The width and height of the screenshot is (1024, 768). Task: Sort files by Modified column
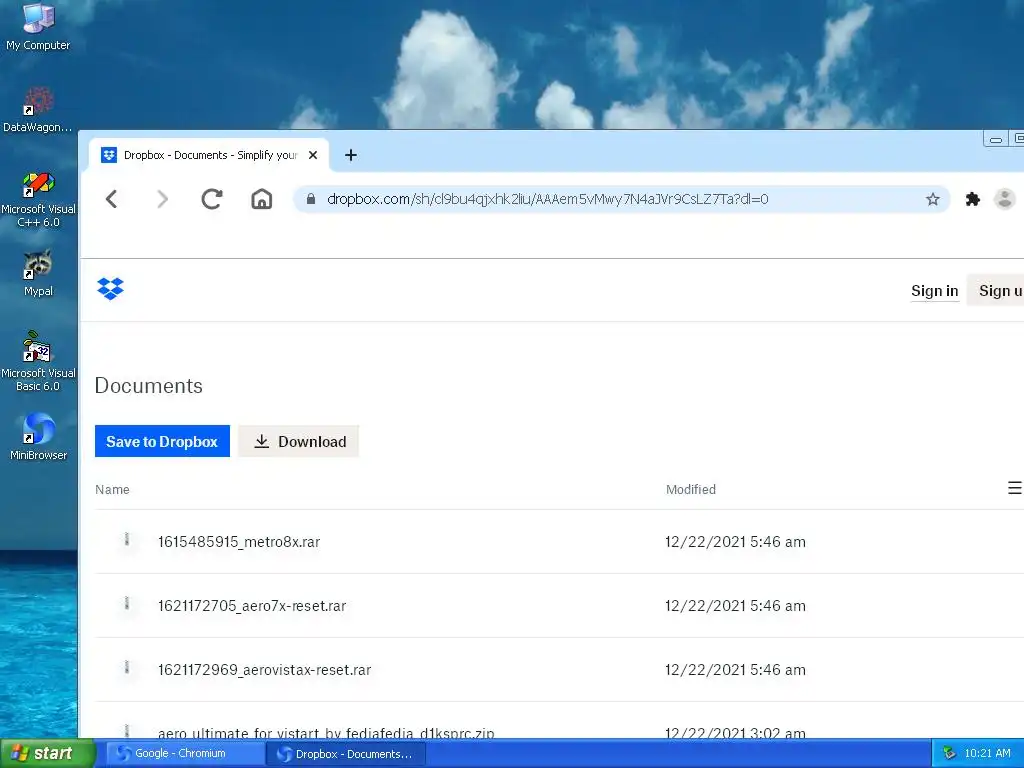[691, 489]
